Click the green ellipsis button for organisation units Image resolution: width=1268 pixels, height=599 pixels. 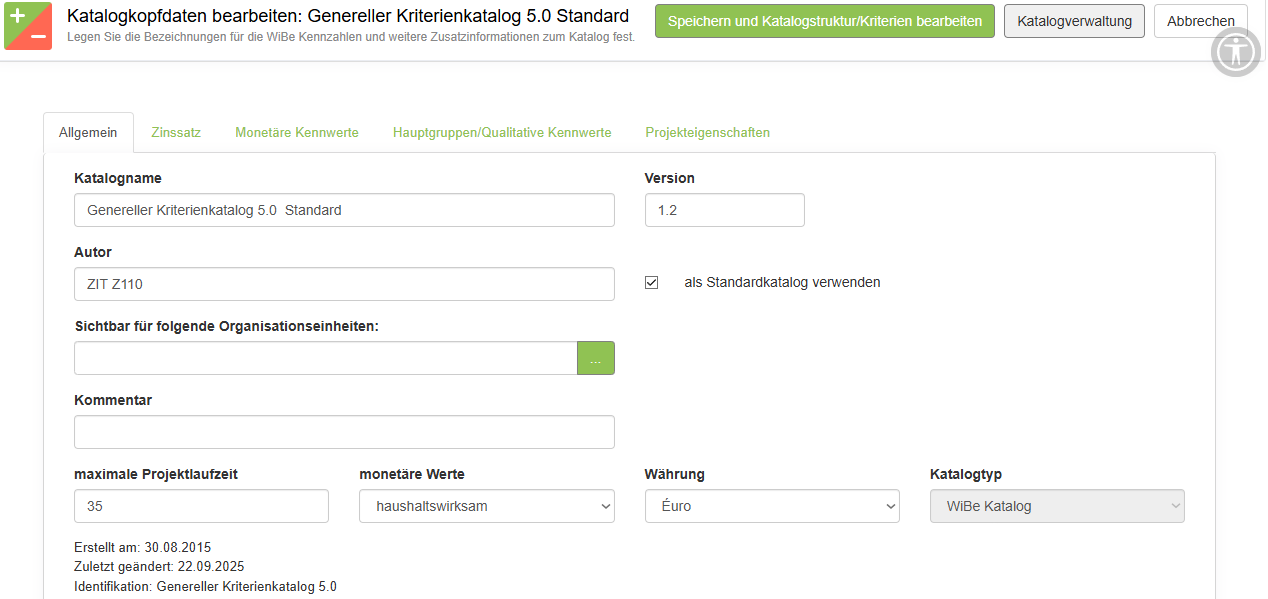tap(595, 358)
